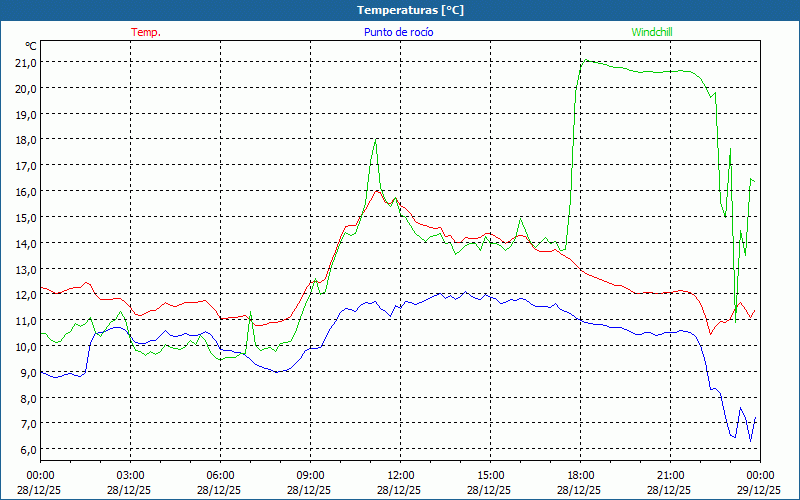Select the 09:00 time axis marker
800x500 pixels.
[310, 475]
